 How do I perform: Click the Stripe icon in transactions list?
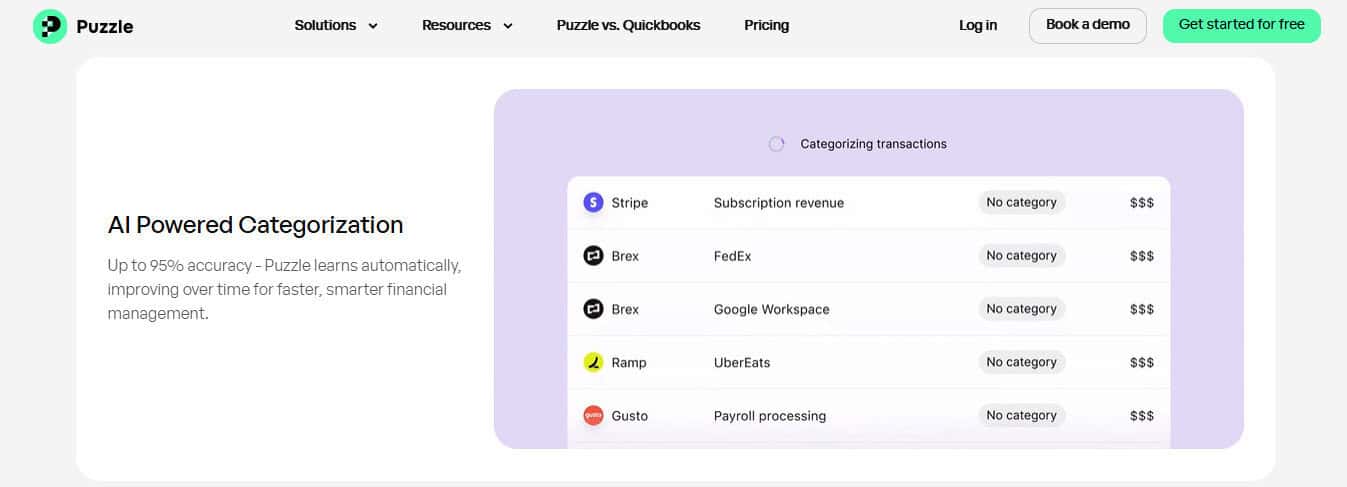[x=593, y=202]
